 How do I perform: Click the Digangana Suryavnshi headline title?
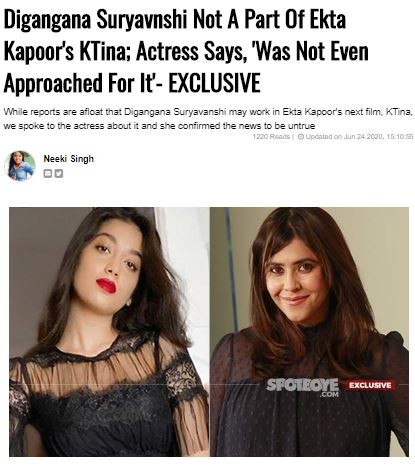(x=187, y=51)
